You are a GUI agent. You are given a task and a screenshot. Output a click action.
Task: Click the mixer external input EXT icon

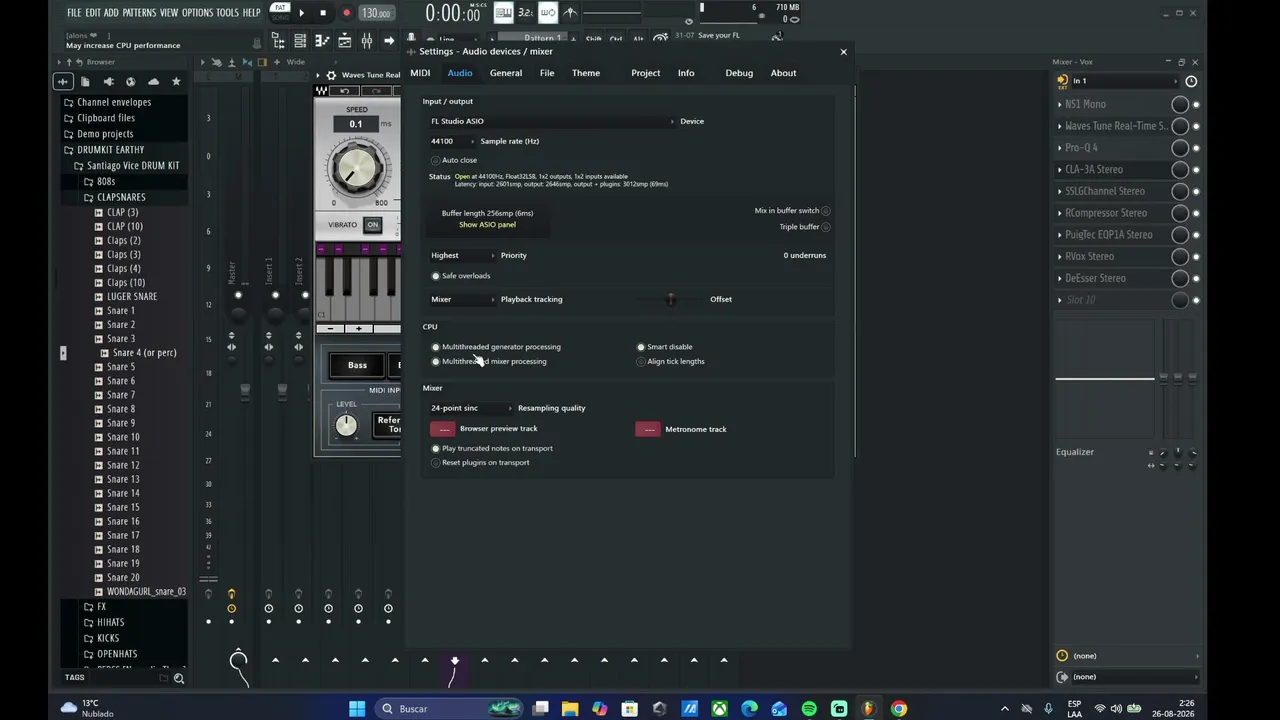tap(1062, 81)
